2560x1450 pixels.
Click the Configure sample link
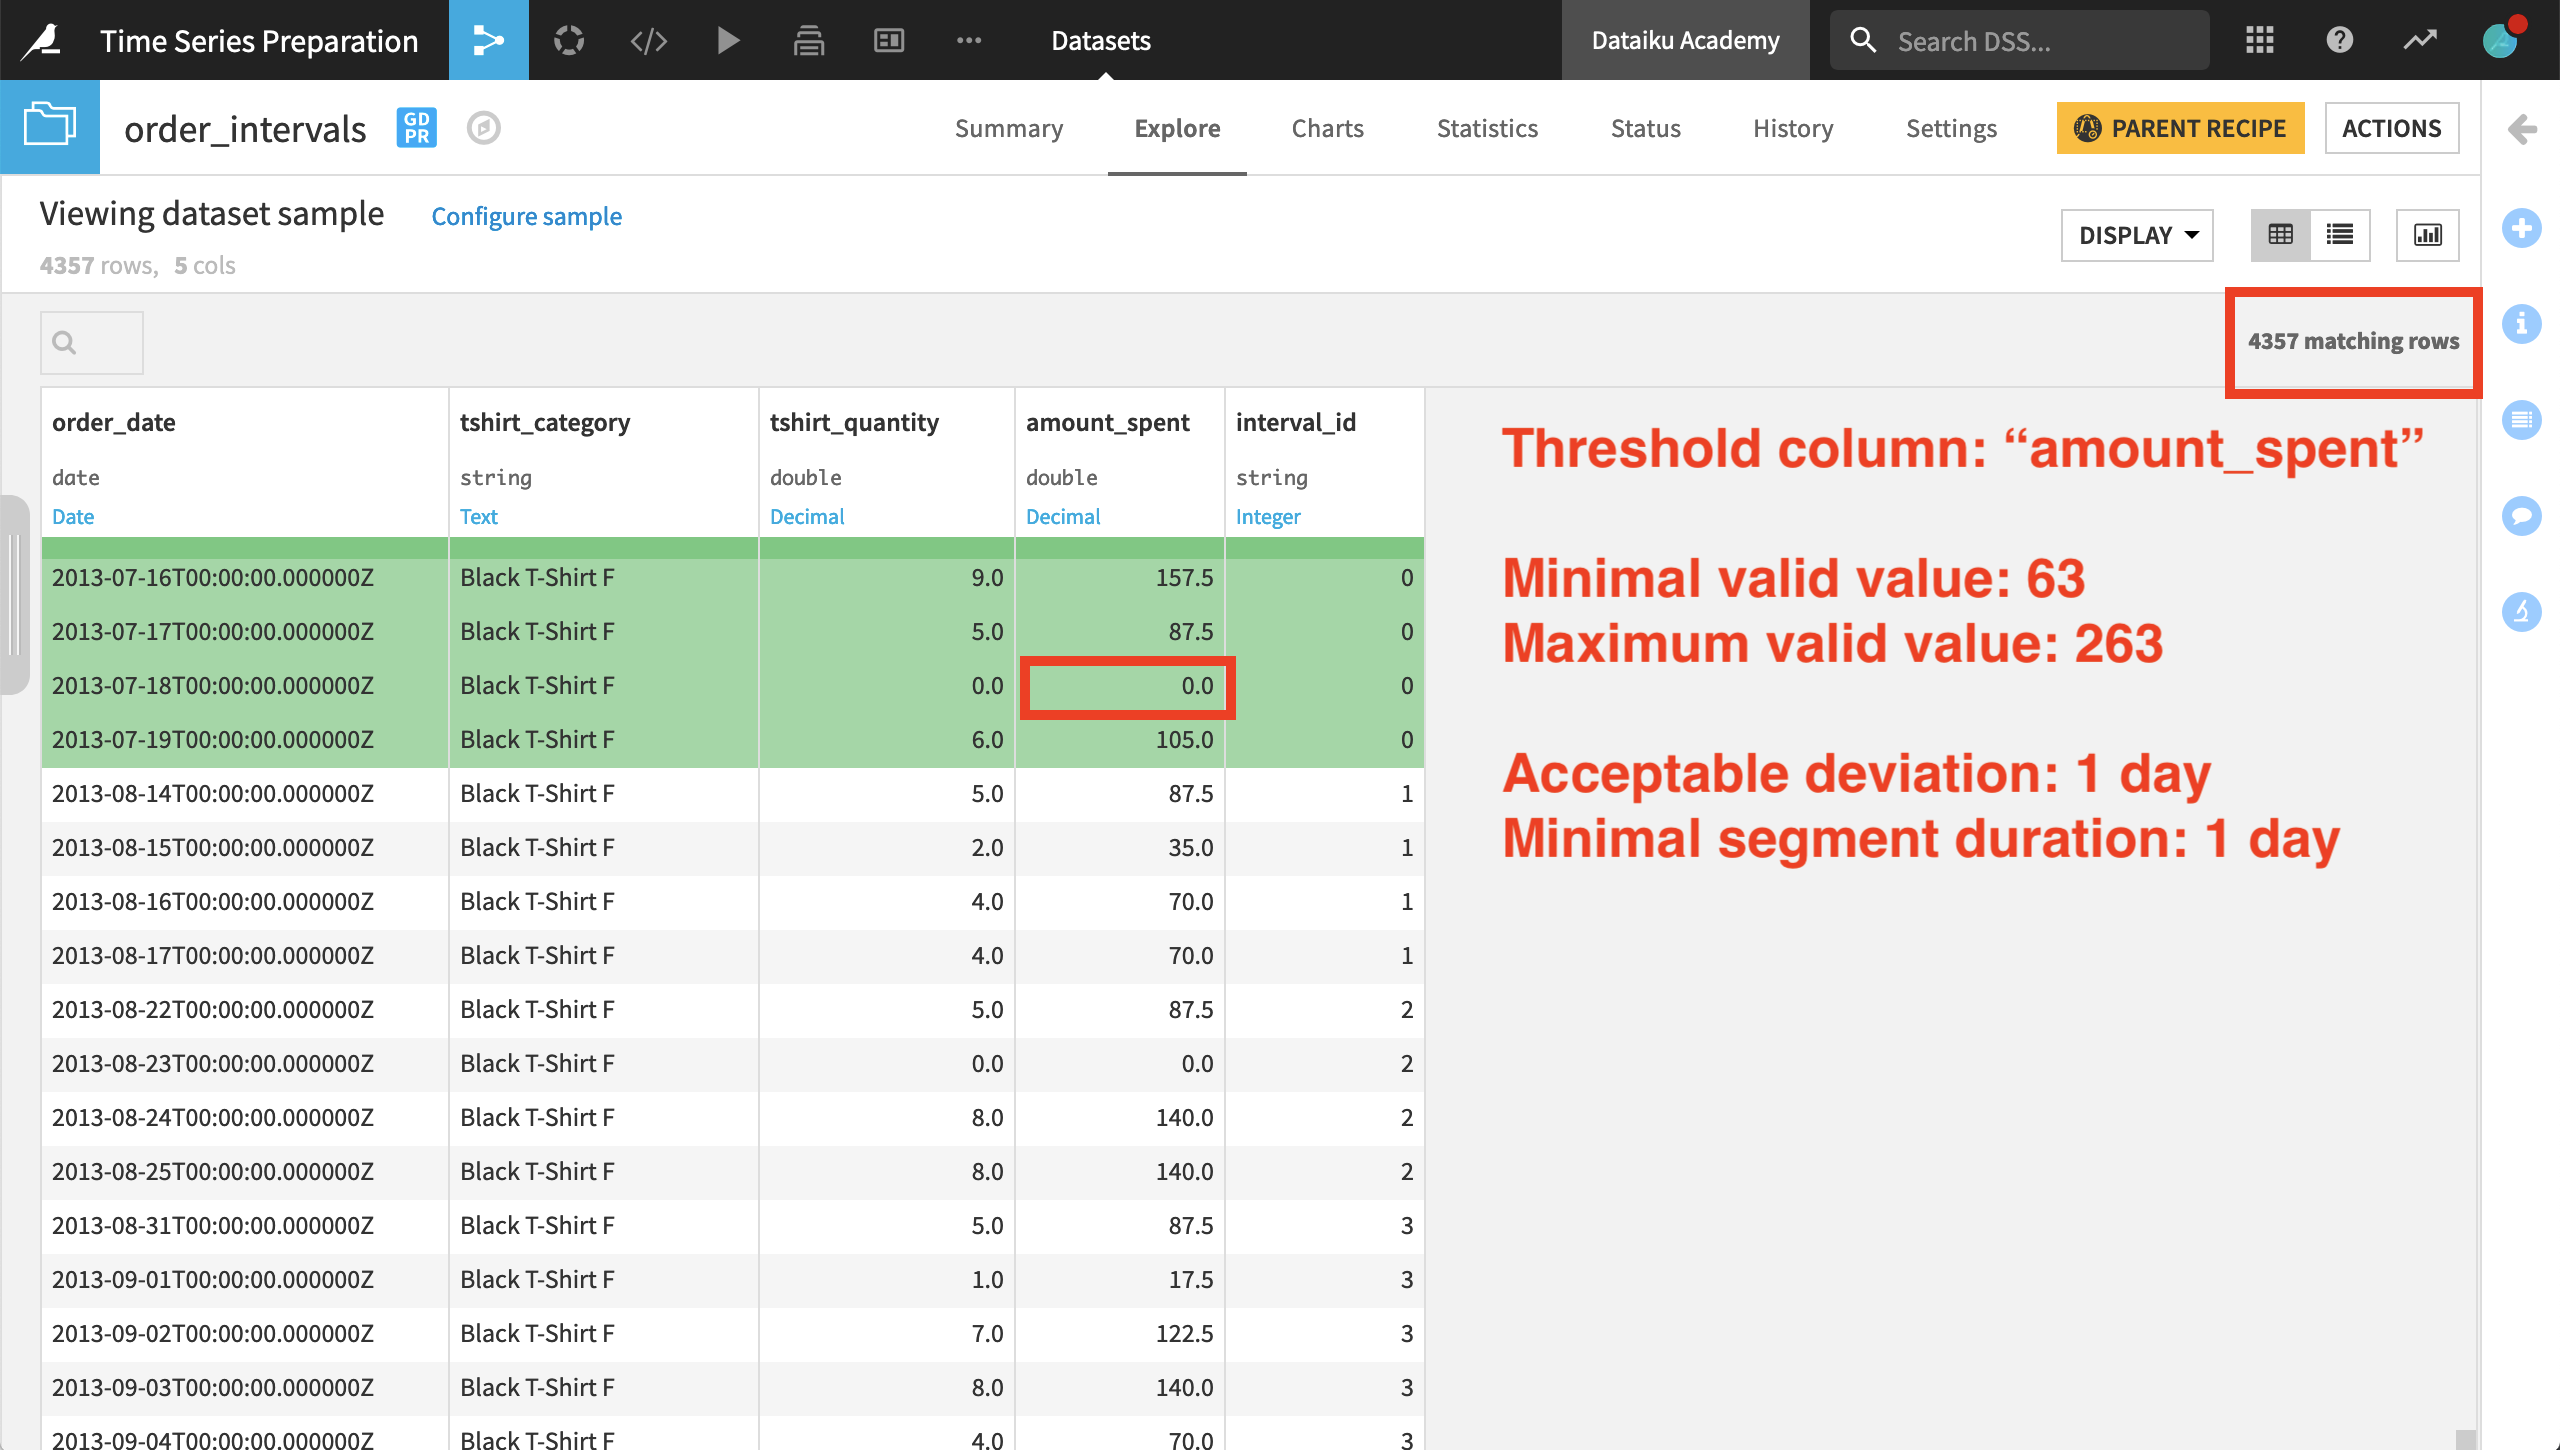point(526,216)
